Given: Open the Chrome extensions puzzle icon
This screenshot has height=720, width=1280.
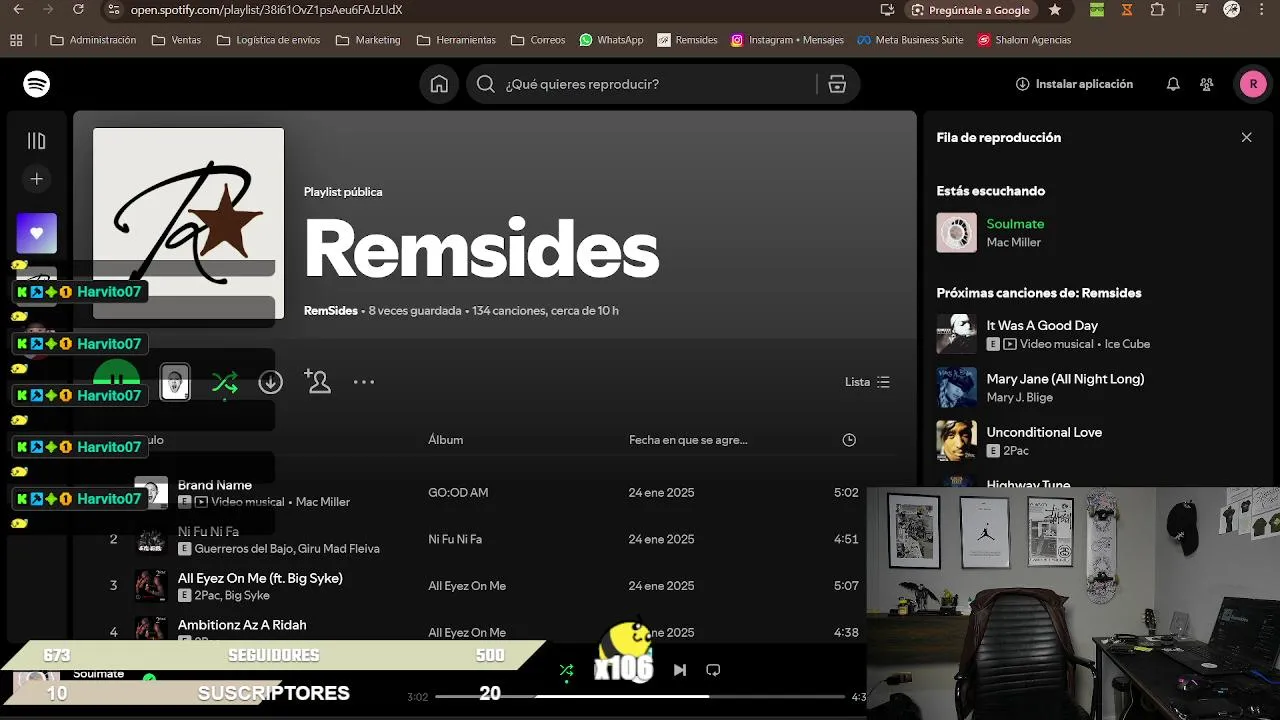Looking at the screenshot, I should pos(1157,10).
